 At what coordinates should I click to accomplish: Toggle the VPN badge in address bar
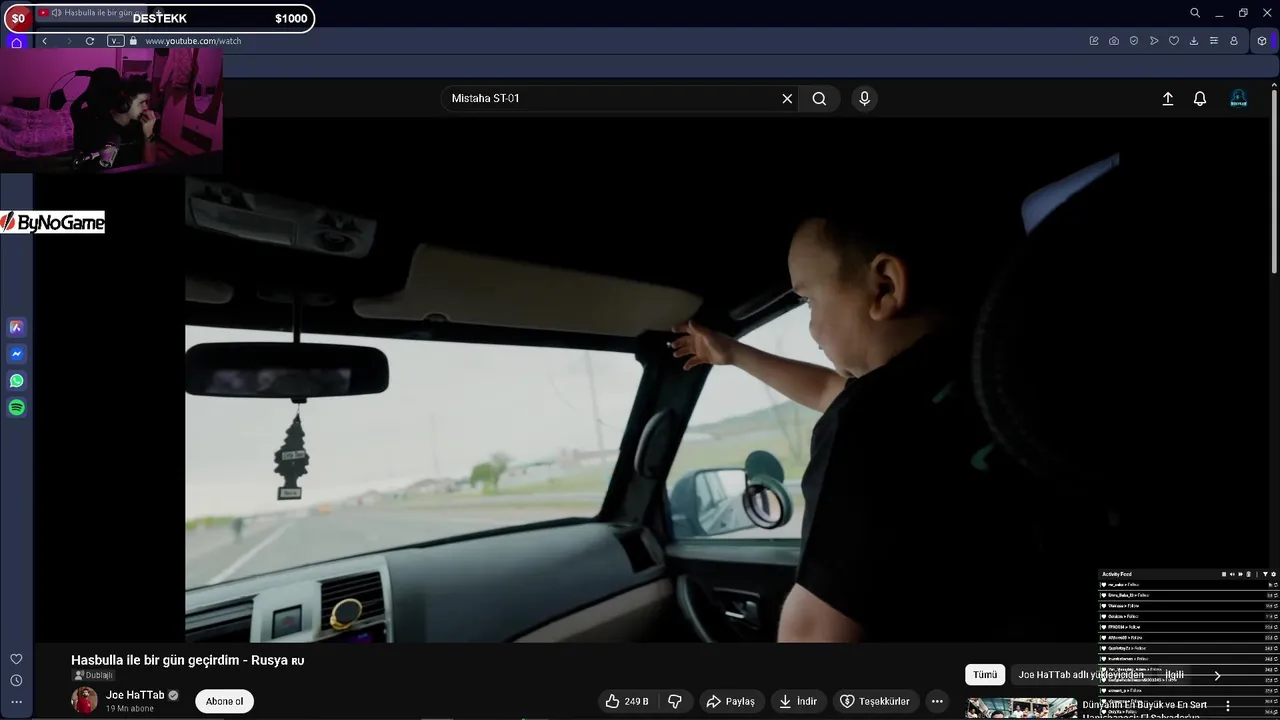coord(116,41)
